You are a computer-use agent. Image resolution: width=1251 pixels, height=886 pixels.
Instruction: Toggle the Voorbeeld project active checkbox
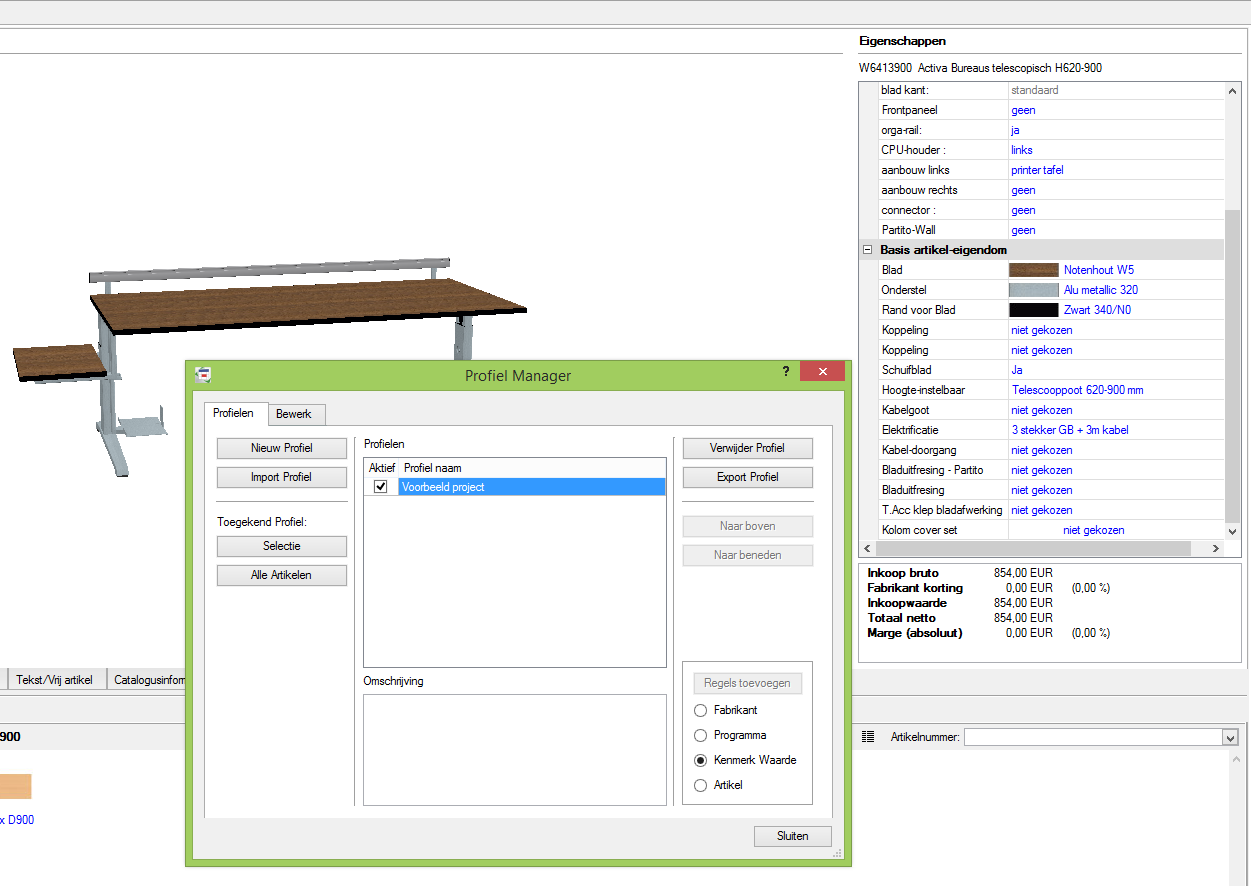point(380,487)
